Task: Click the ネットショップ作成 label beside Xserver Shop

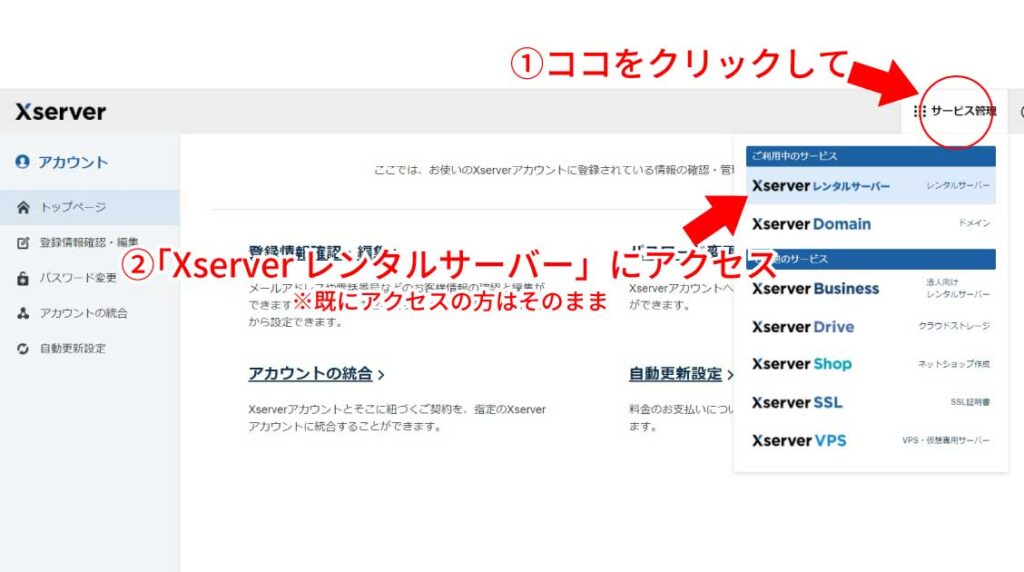Action: coord(953,364)
